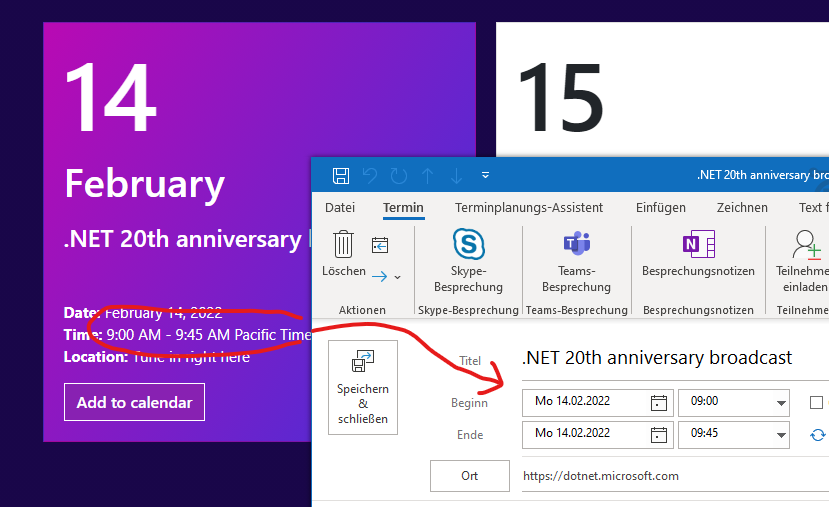Start a Skype-Besprechung
This screenshot has height=507, width=829.
coord(468,261)
